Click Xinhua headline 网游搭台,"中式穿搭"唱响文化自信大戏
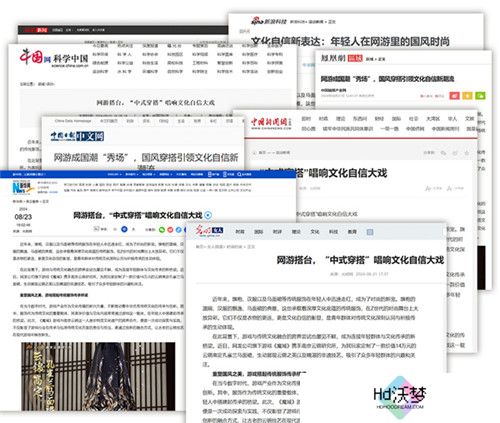This screenshot has height=423, width=500. coord(138,215)
